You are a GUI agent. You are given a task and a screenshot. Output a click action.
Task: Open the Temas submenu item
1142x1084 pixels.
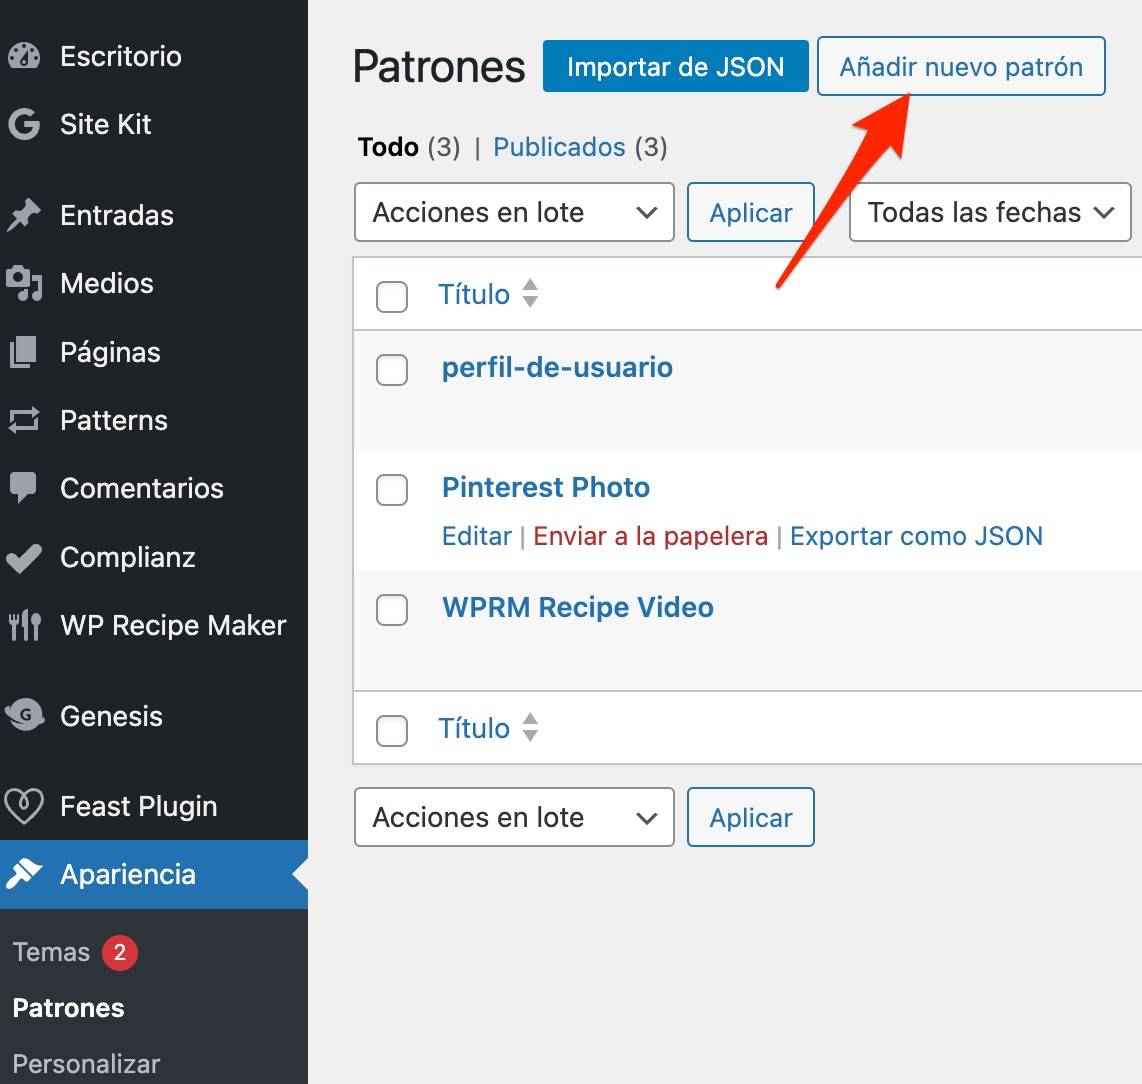[x=51, y=951]
